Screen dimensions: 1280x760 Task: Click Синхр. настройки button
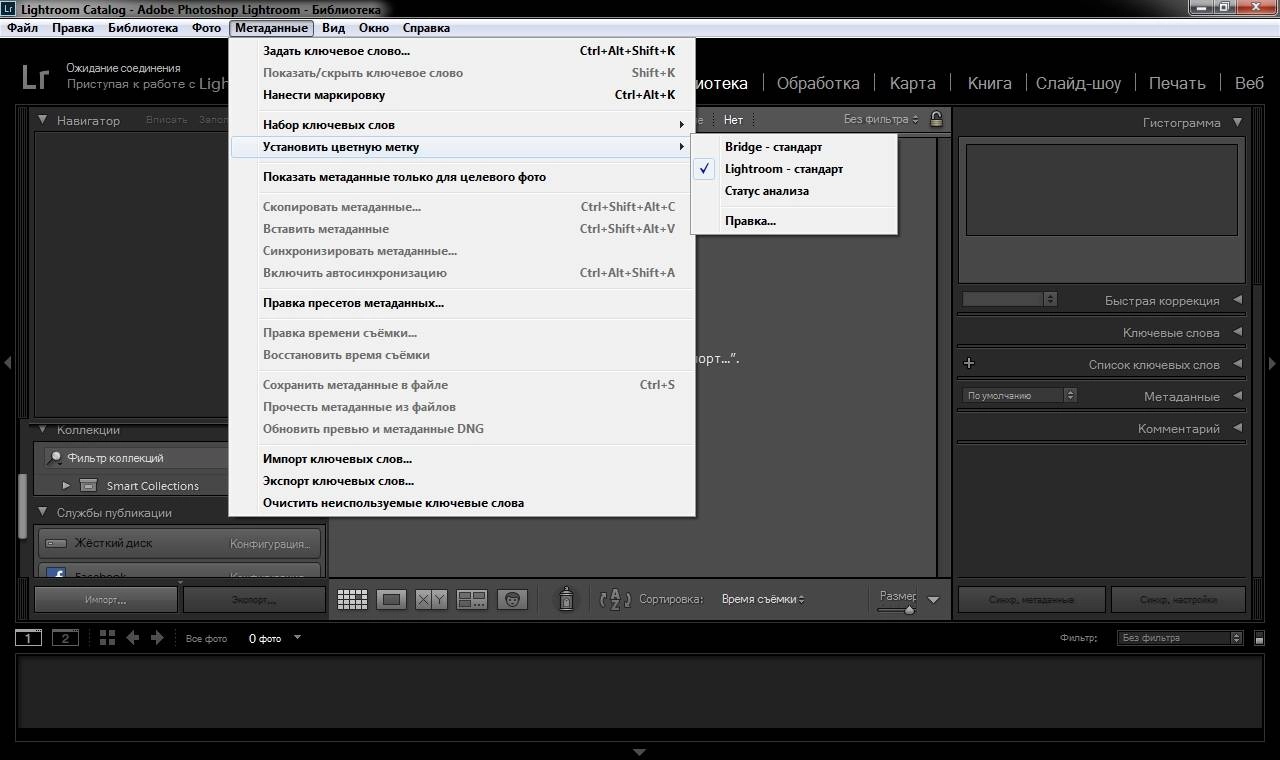click(x=1178, y=600)
